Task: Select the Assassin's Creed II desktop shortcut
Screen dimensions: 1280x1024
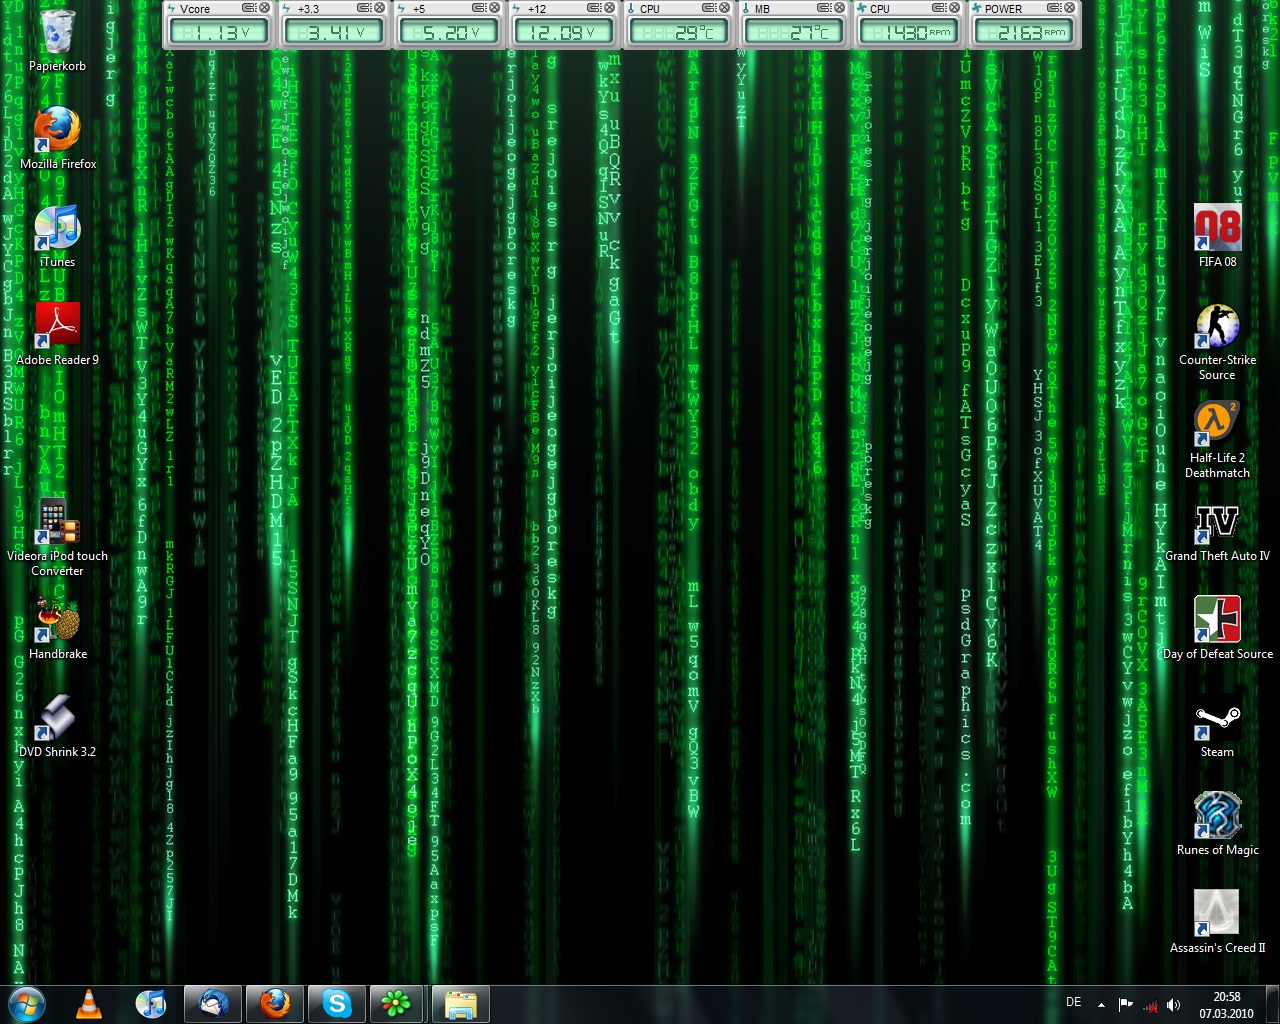Action: [x=1217, y=922]
